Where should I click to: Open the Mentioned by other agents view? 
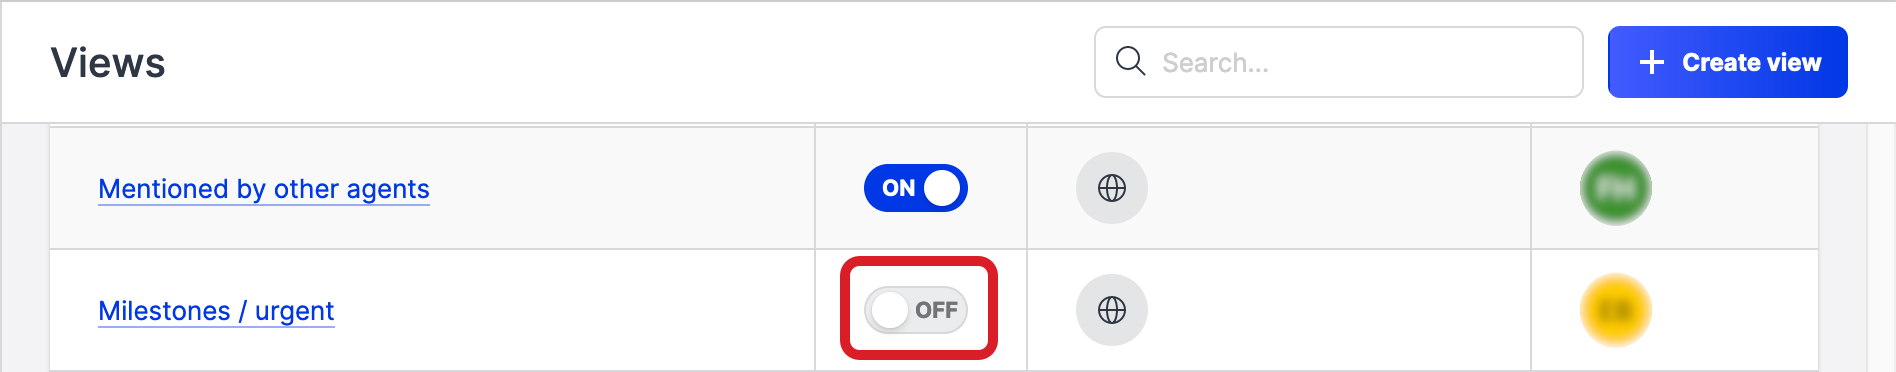click(x=264, y=189)
